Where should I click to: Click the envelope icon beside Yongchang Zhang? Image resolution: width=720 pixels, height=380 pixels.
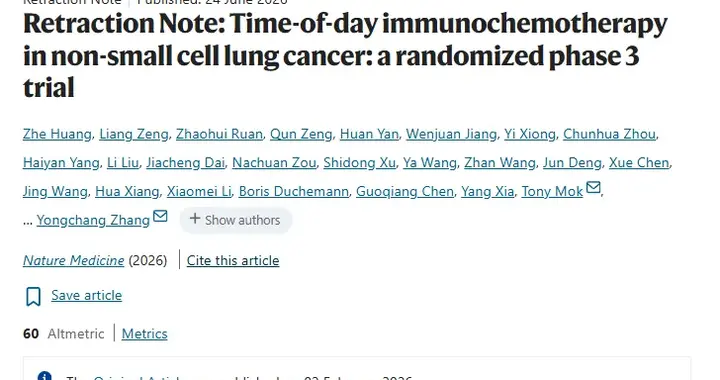tap(160, 216)
